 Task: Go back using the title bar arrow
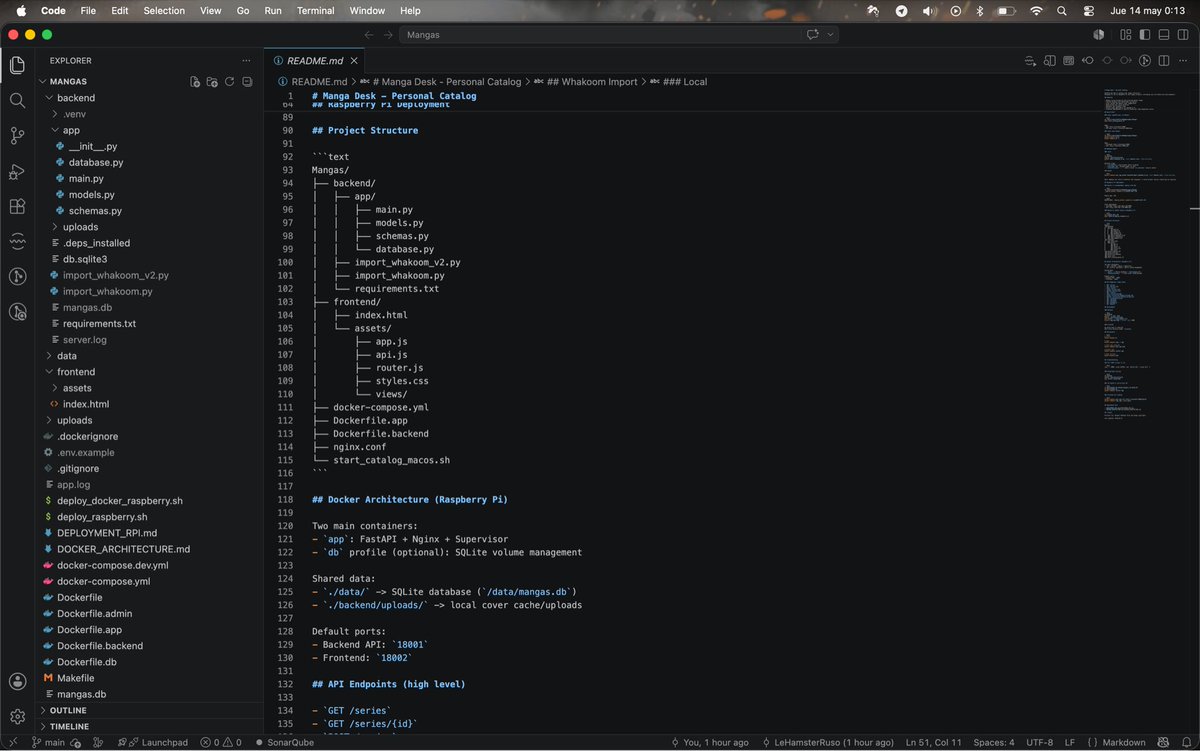pos(368,34)
